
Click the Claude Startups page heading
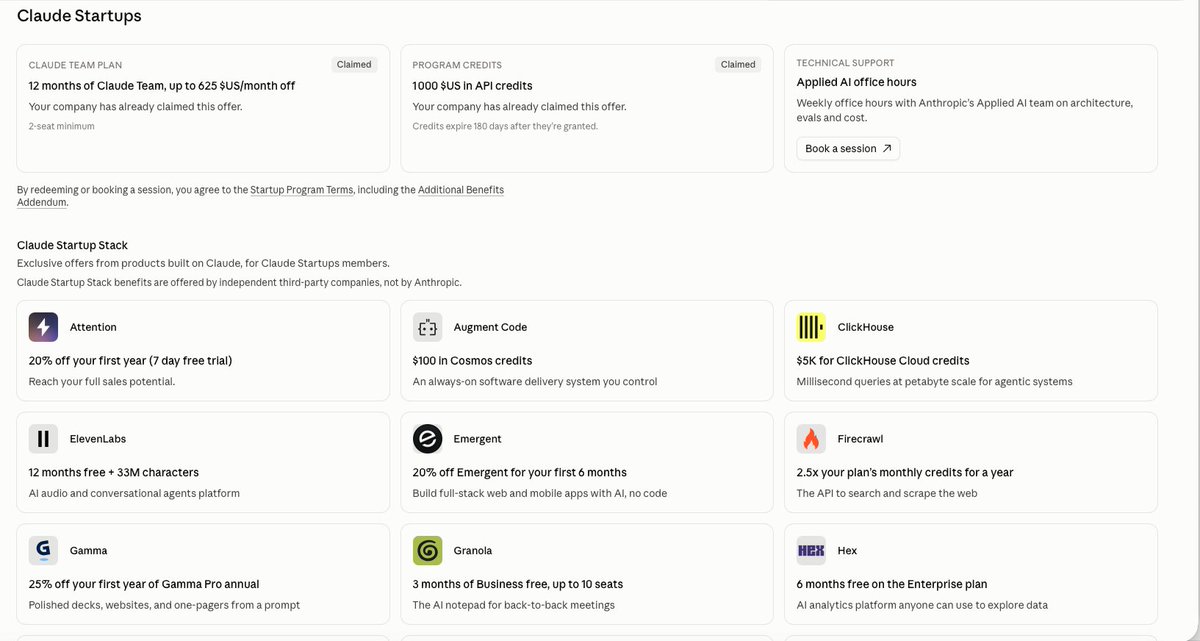pyautogui.click(x=79, y=16)
